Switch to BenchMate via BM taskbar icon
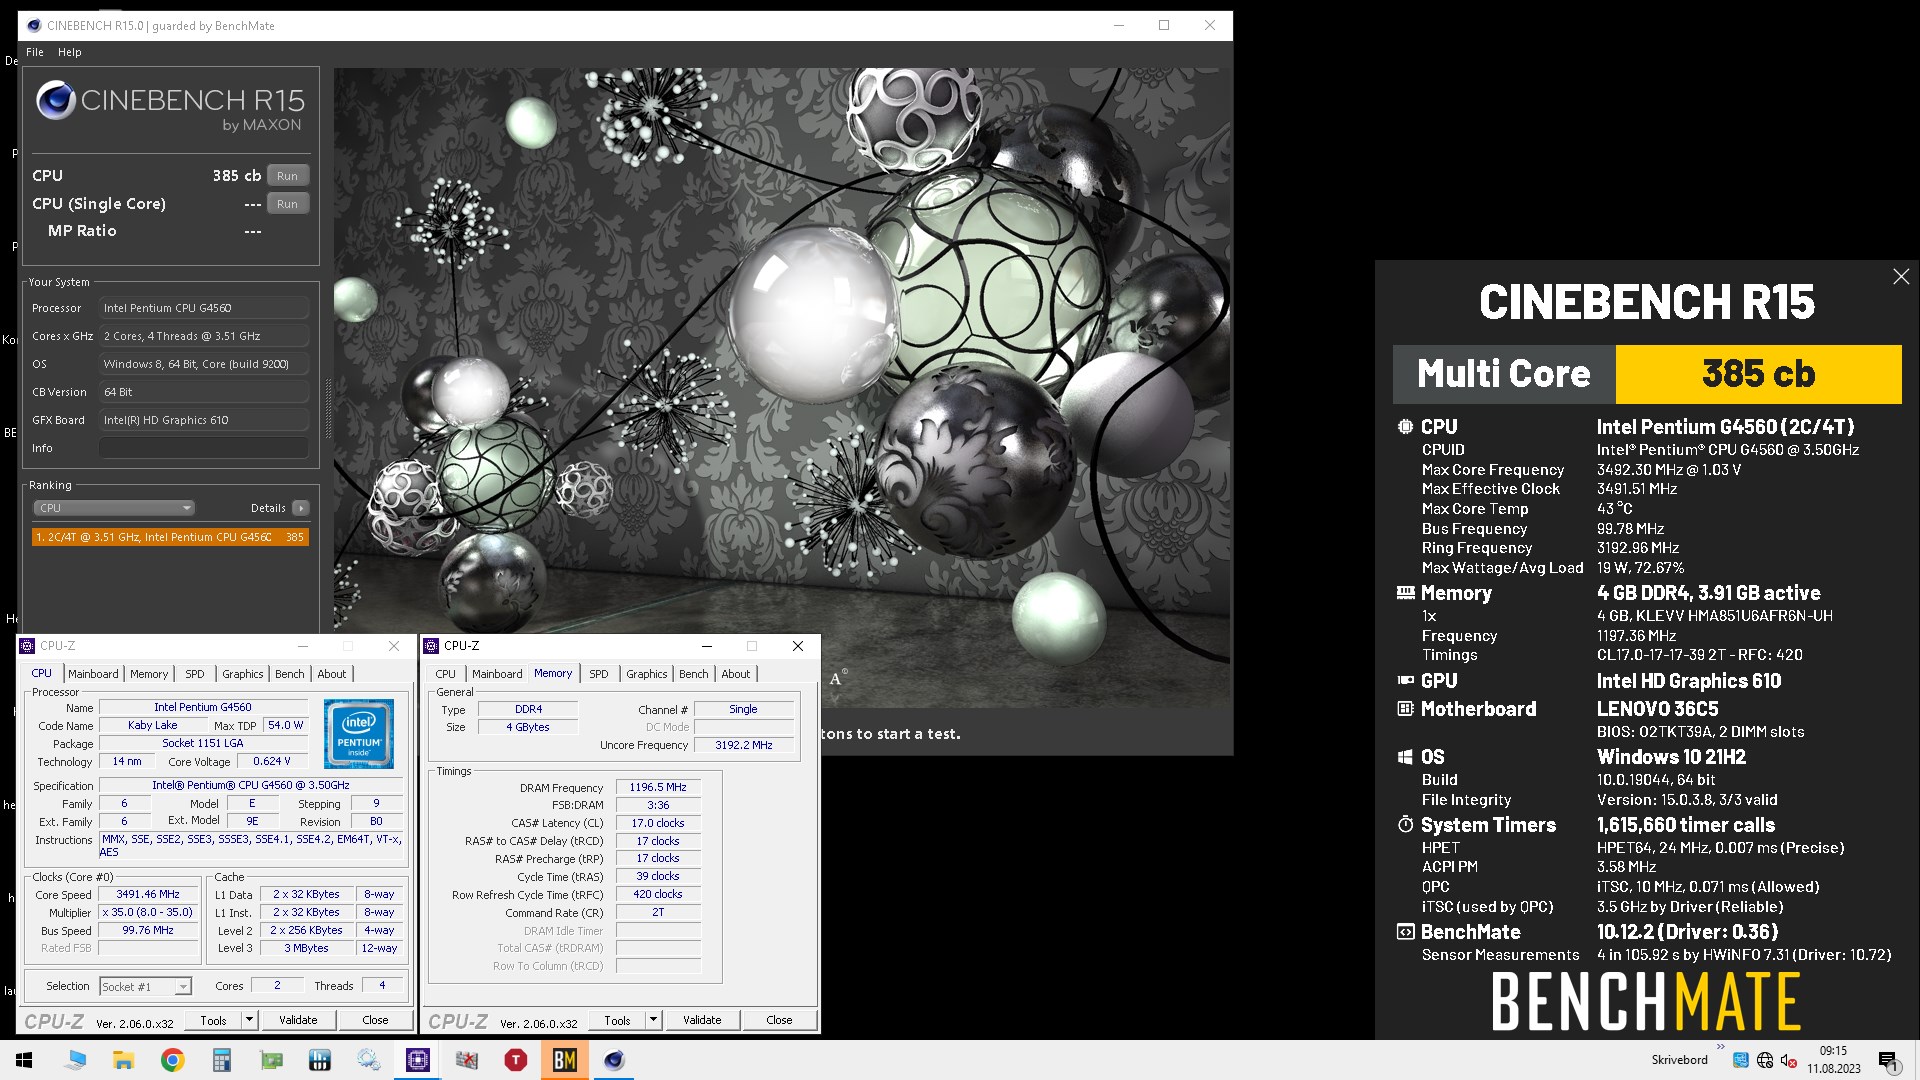Viewport: 1920px width, 1080px height. point(565,1060)
